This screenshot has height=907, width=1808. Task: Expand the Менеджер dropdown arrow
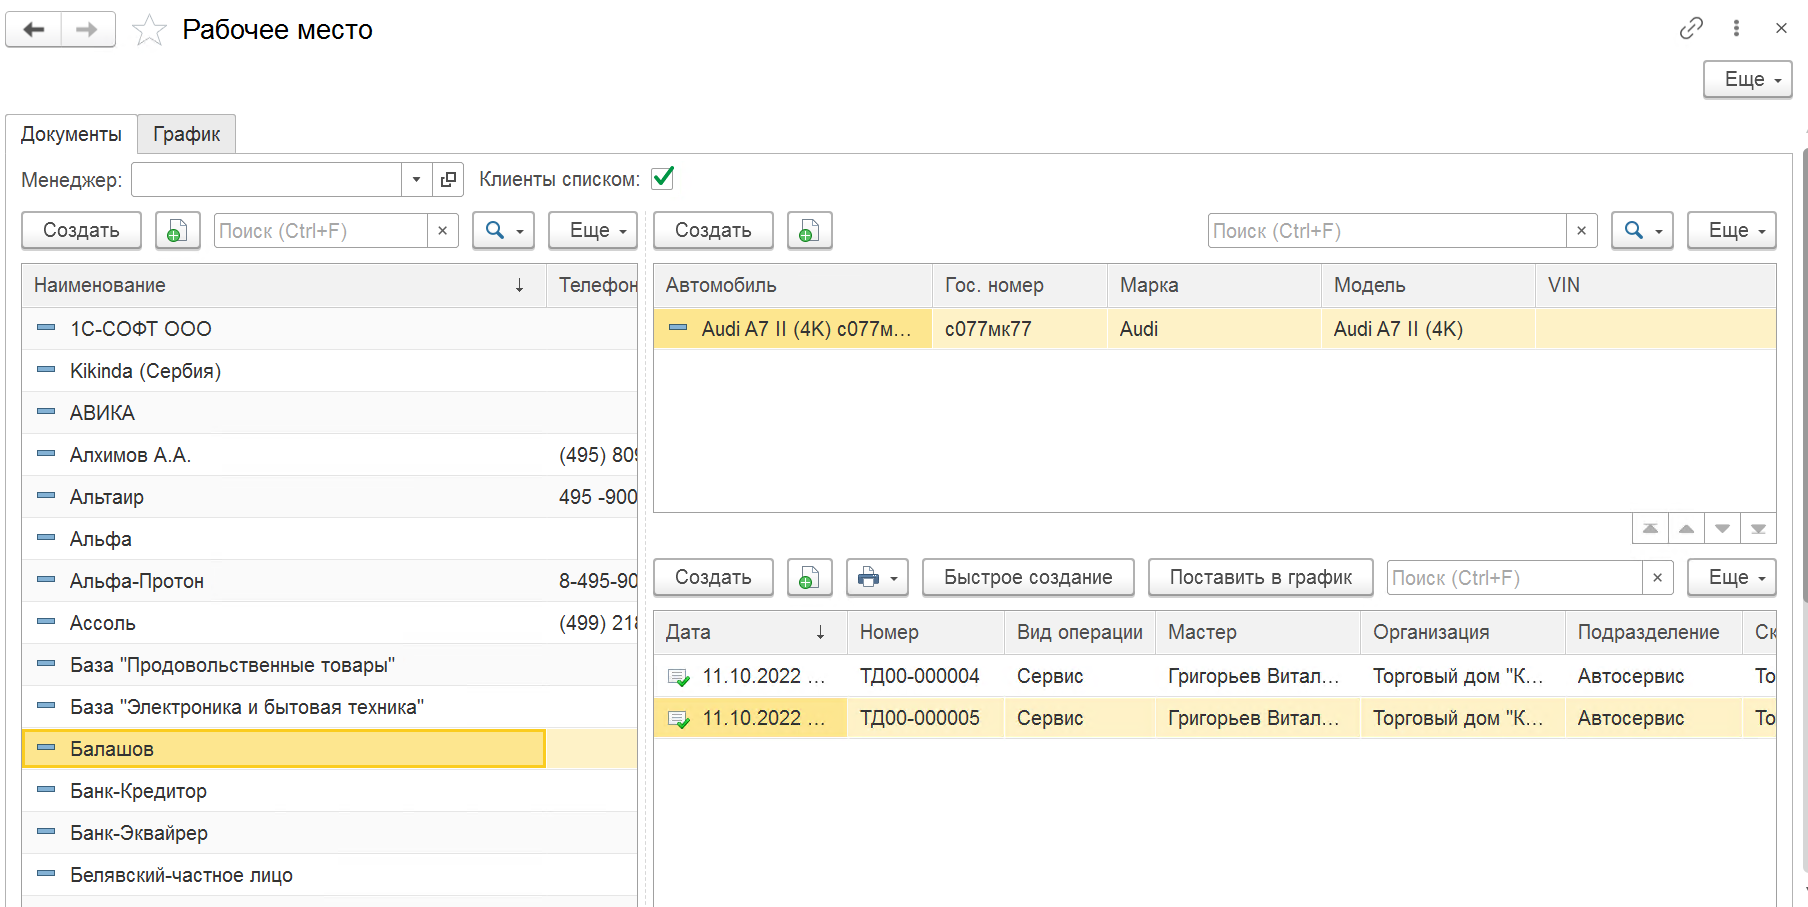[x=416, y=180]
